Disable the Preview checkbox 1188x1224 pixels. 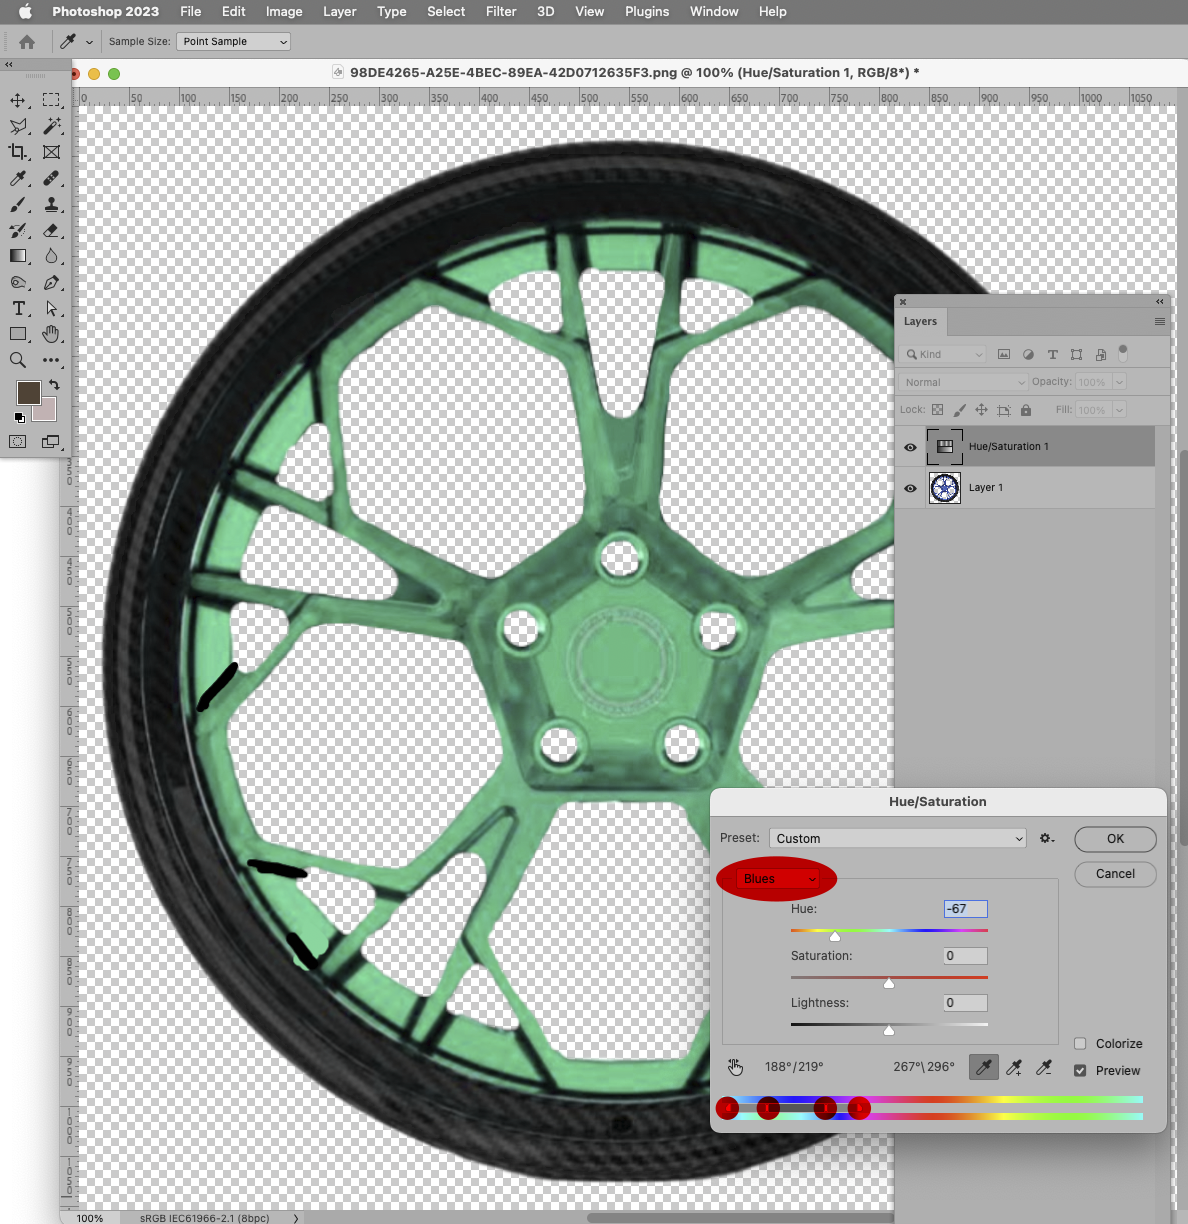pyautogui.click(x=1080, y=1070)
